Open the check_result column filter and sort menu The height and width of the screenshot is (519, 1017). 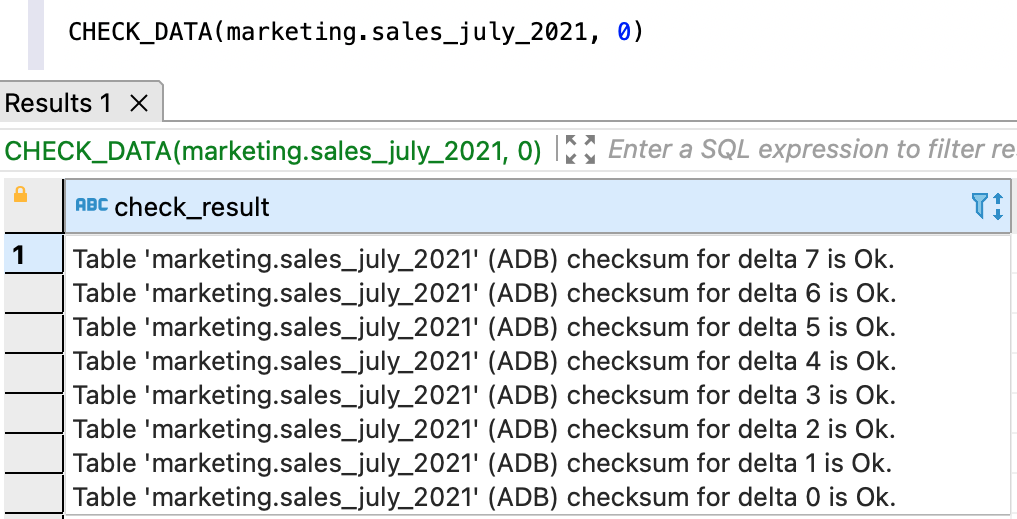(x=987, y=207)
